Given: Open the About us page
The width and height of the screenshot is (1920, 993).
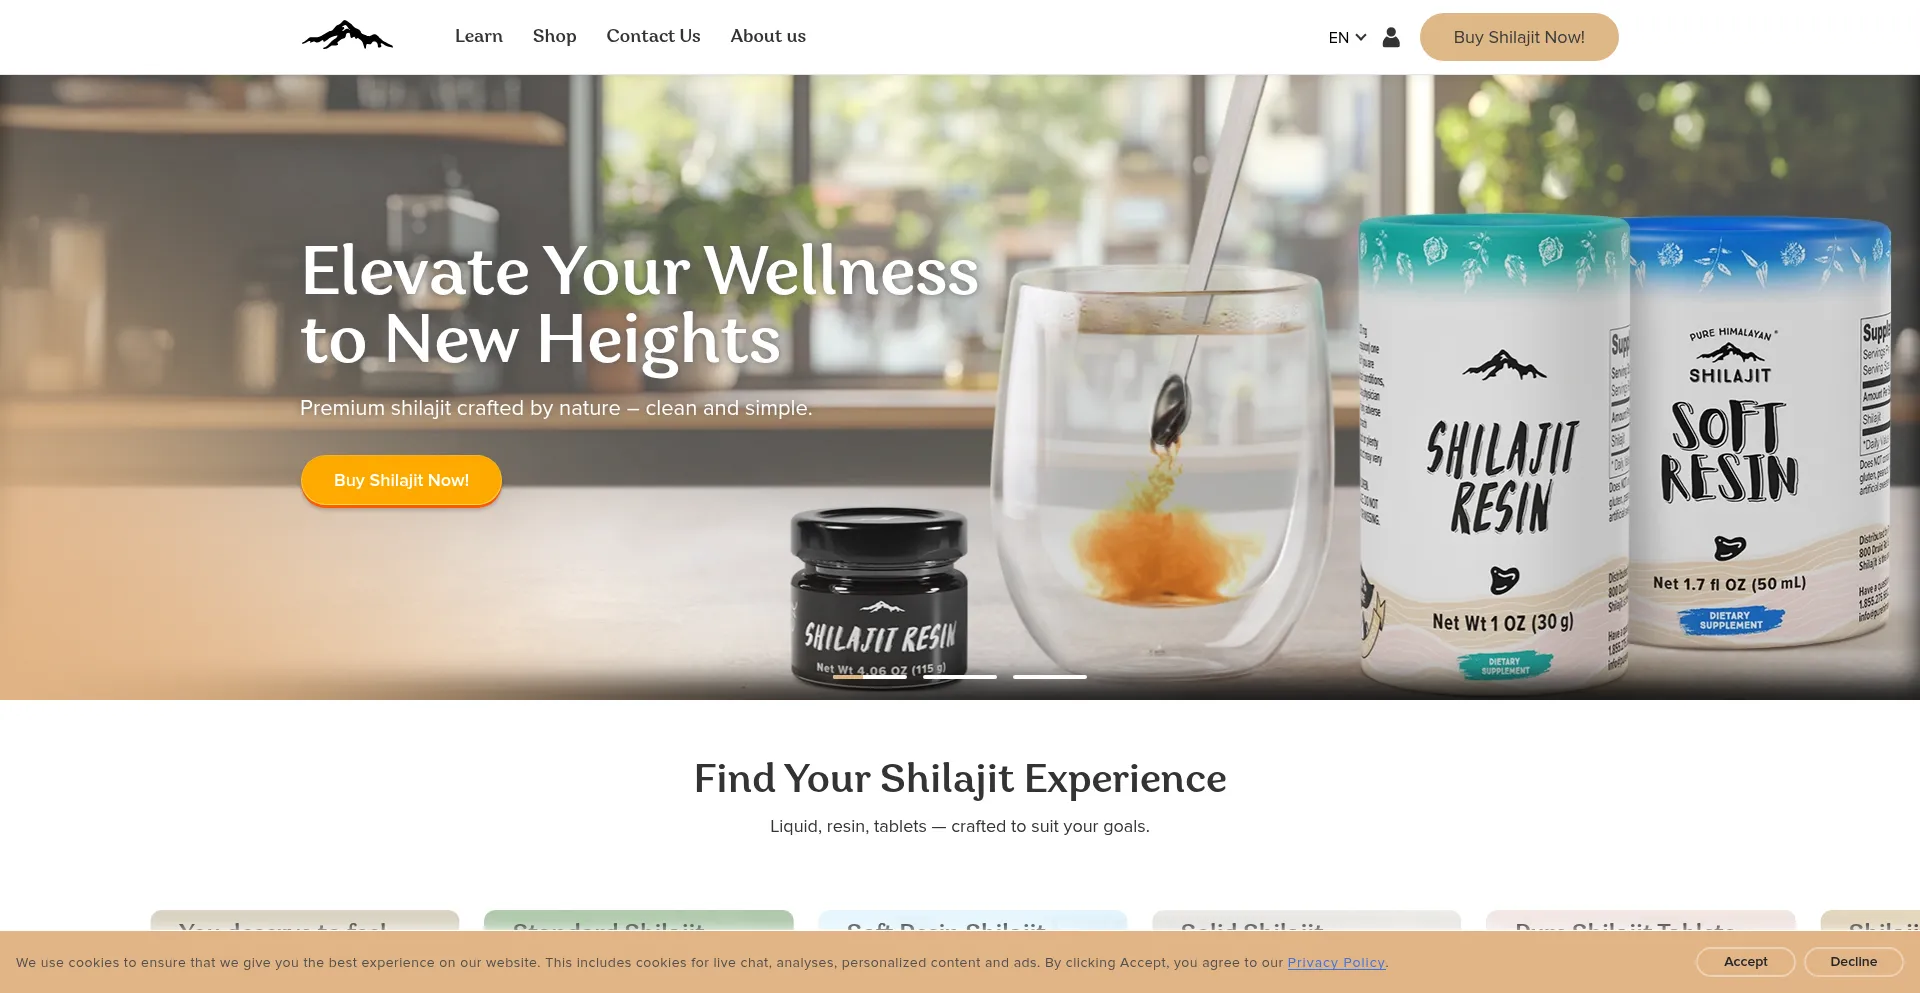Looking at the screenshot, I should 768,36.
